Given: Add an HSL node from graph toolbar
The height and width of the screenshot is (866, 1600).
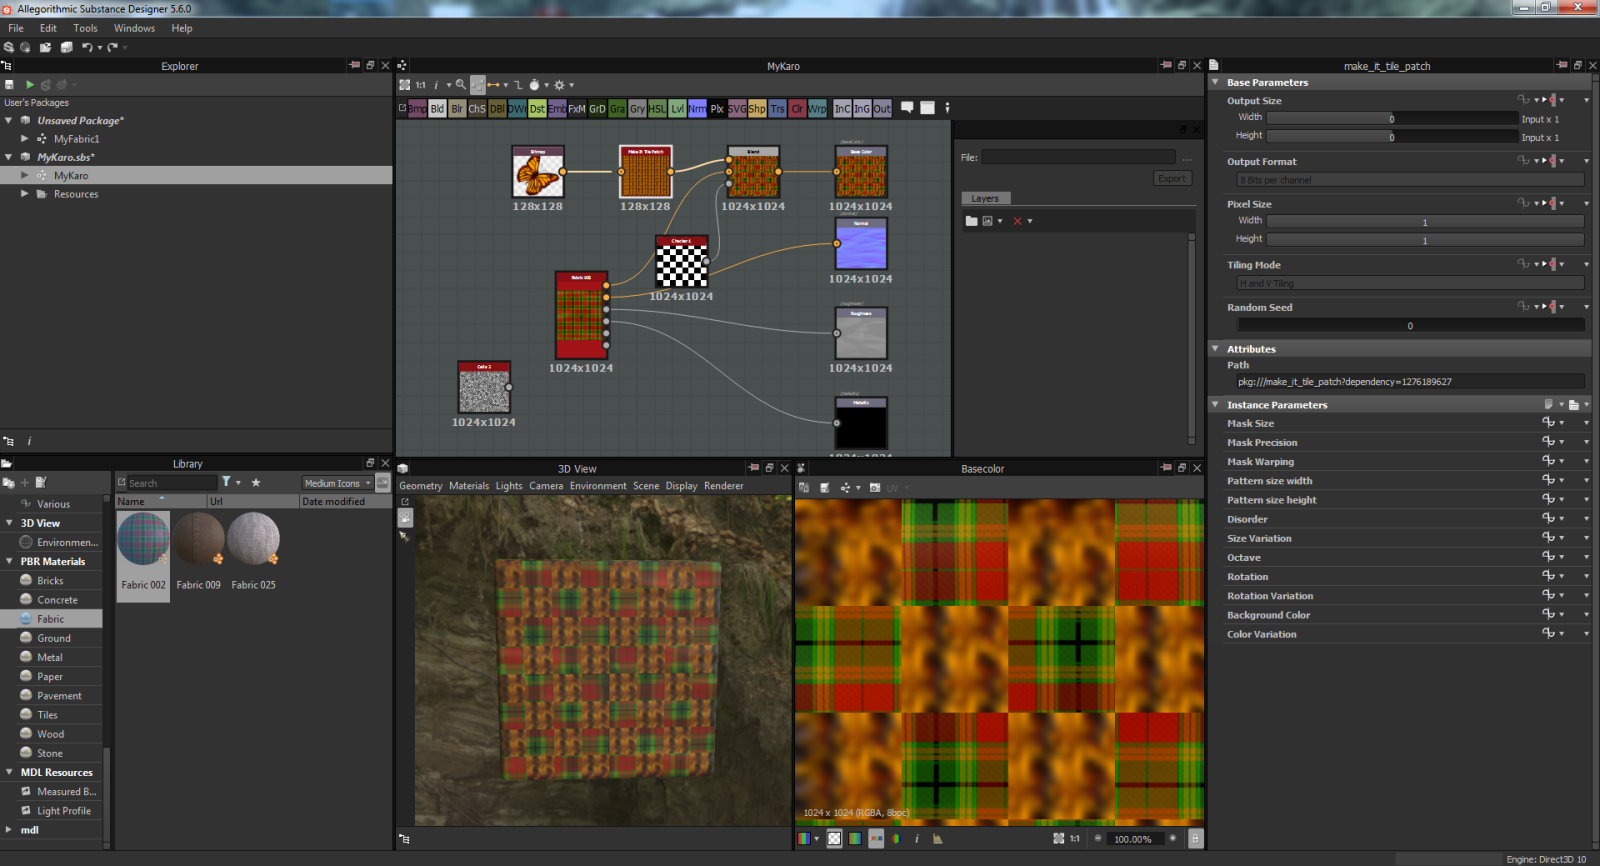Looking at the screenshot, I should click(x=657, y=109).
